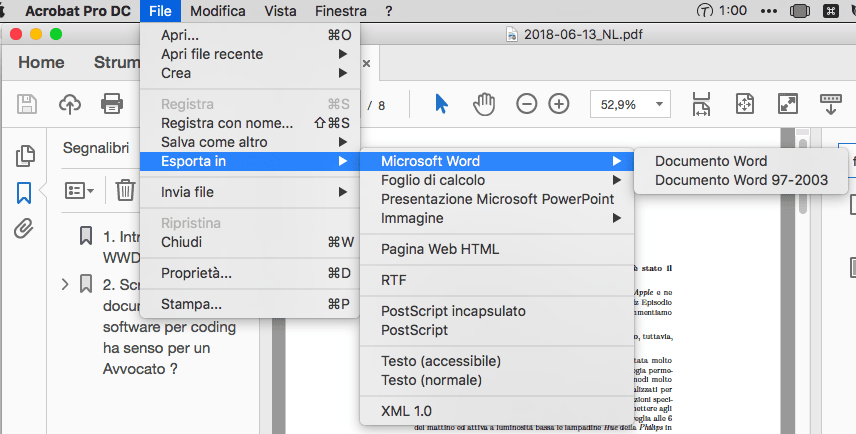
Task: Open the zoom percentage dropdown 52,9%
Action: click(630, 104)
